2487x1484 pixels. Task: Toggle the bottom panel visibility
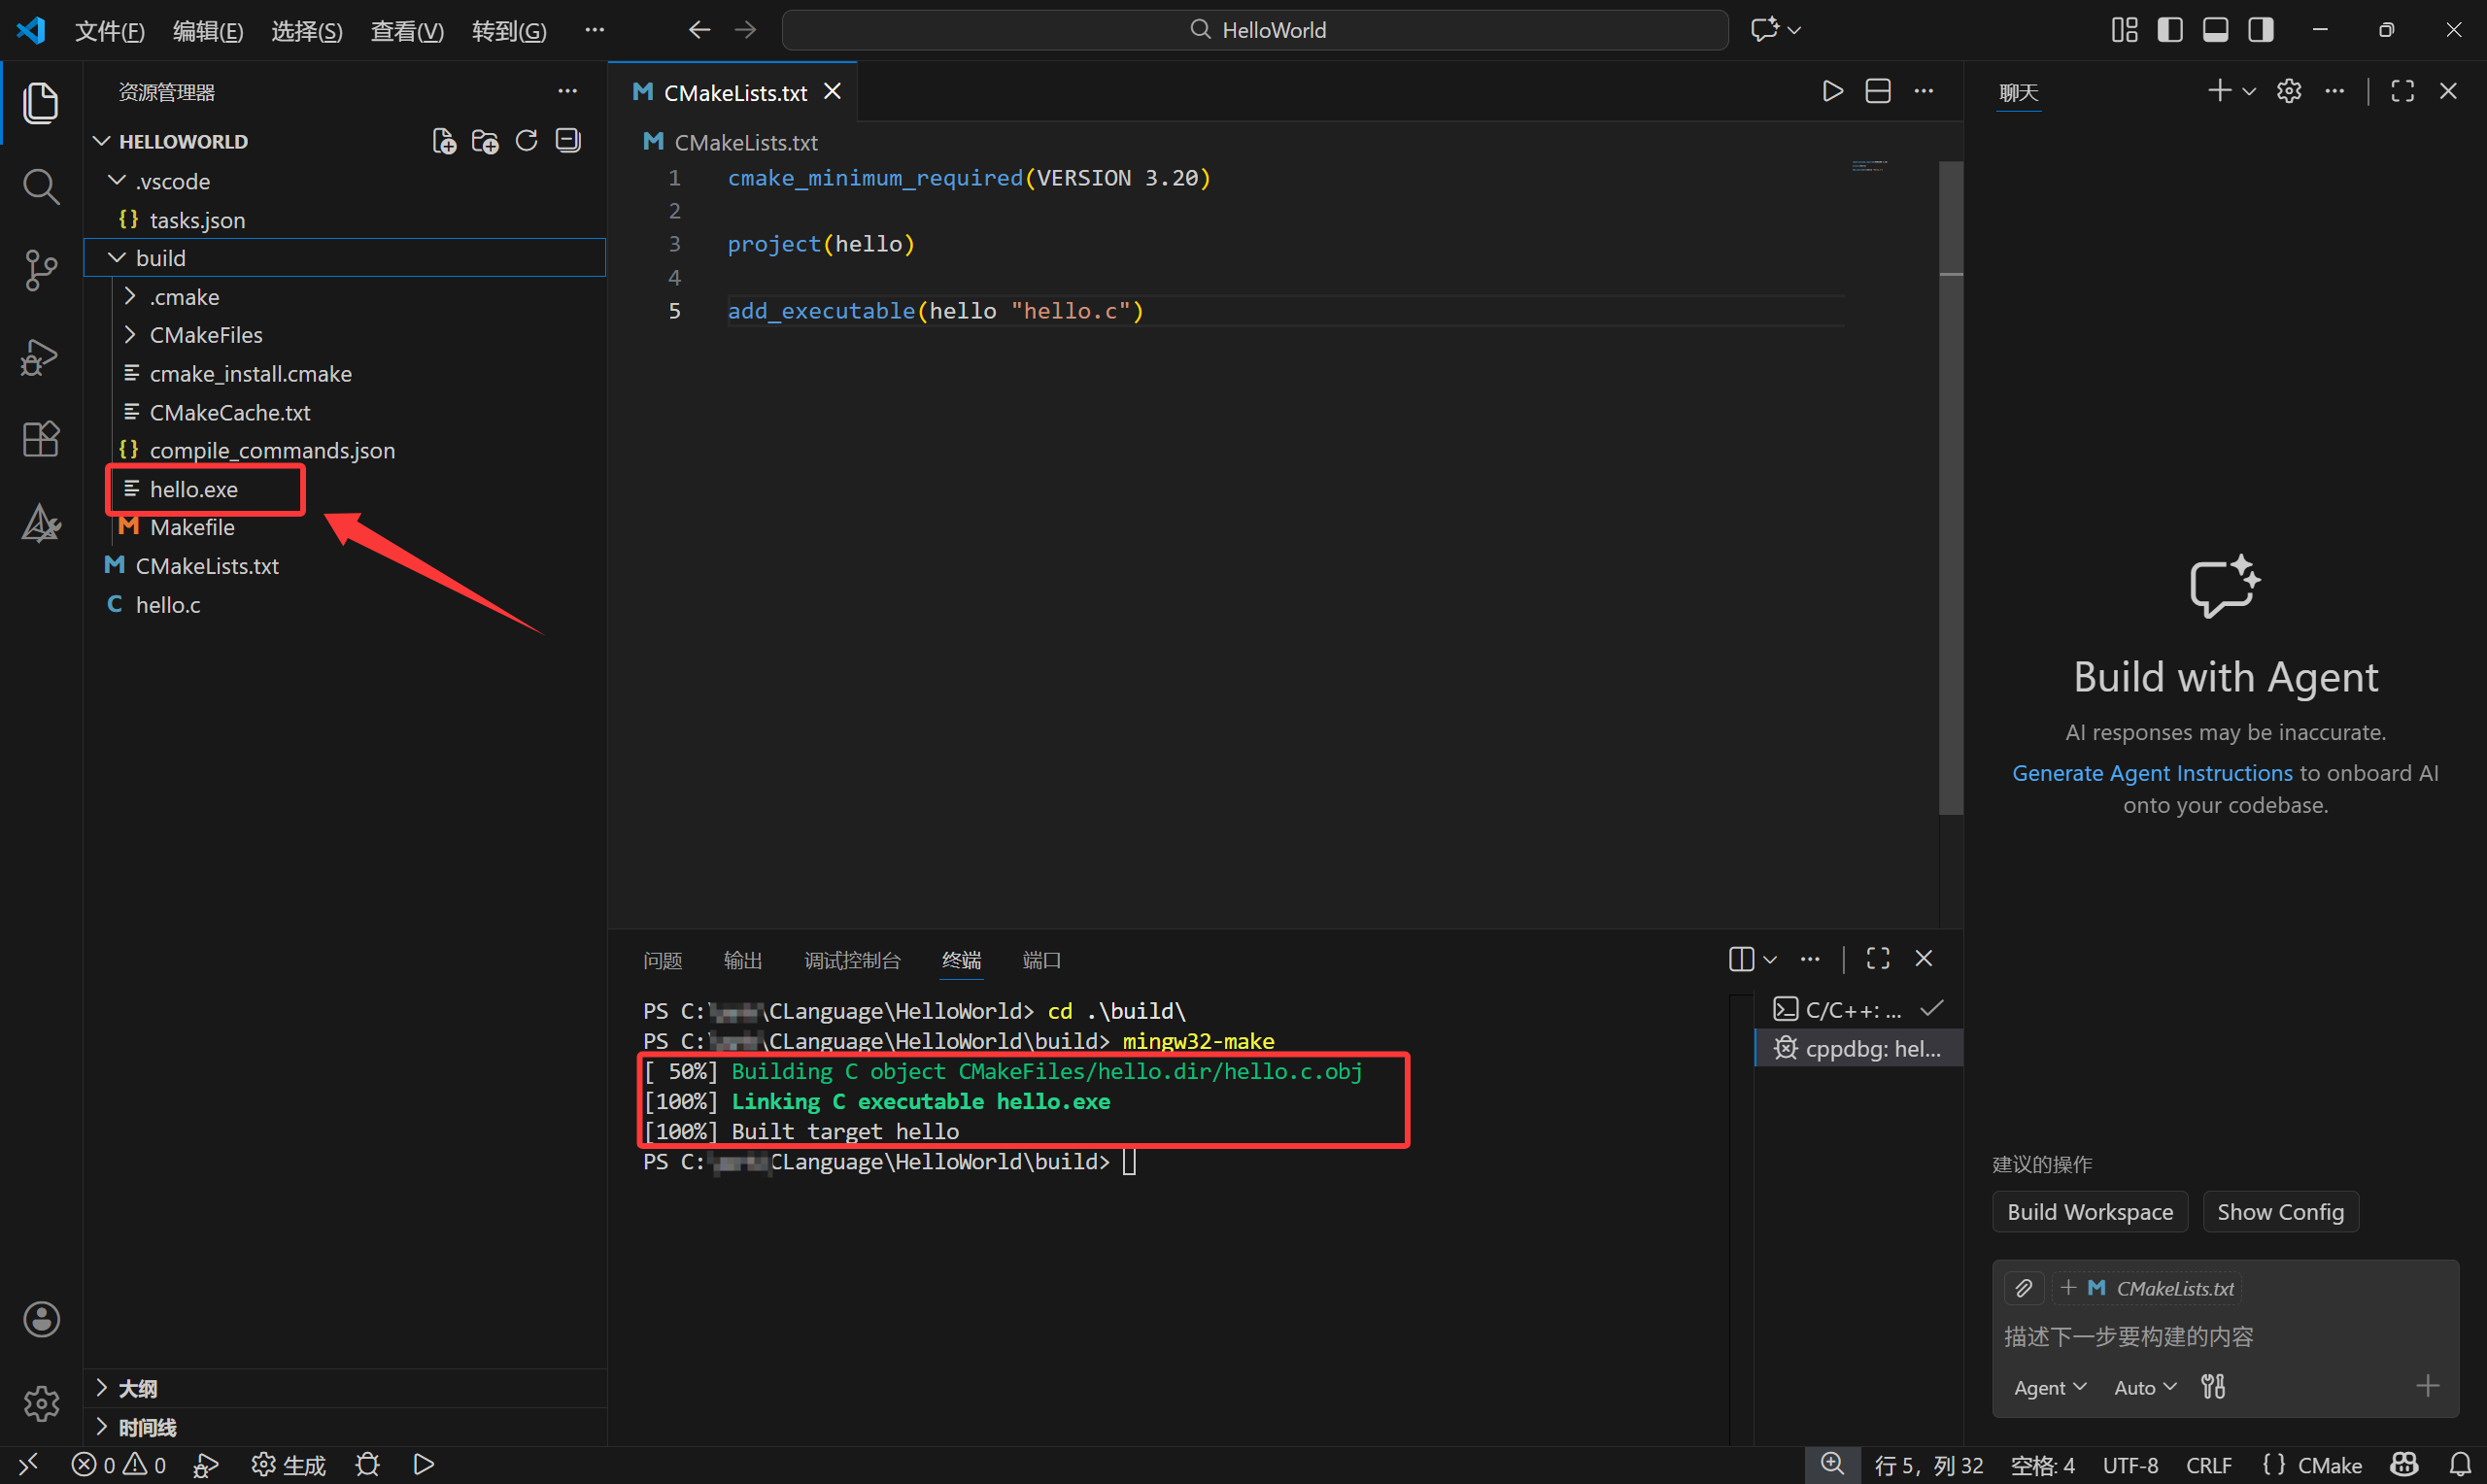coord(2215,30)
